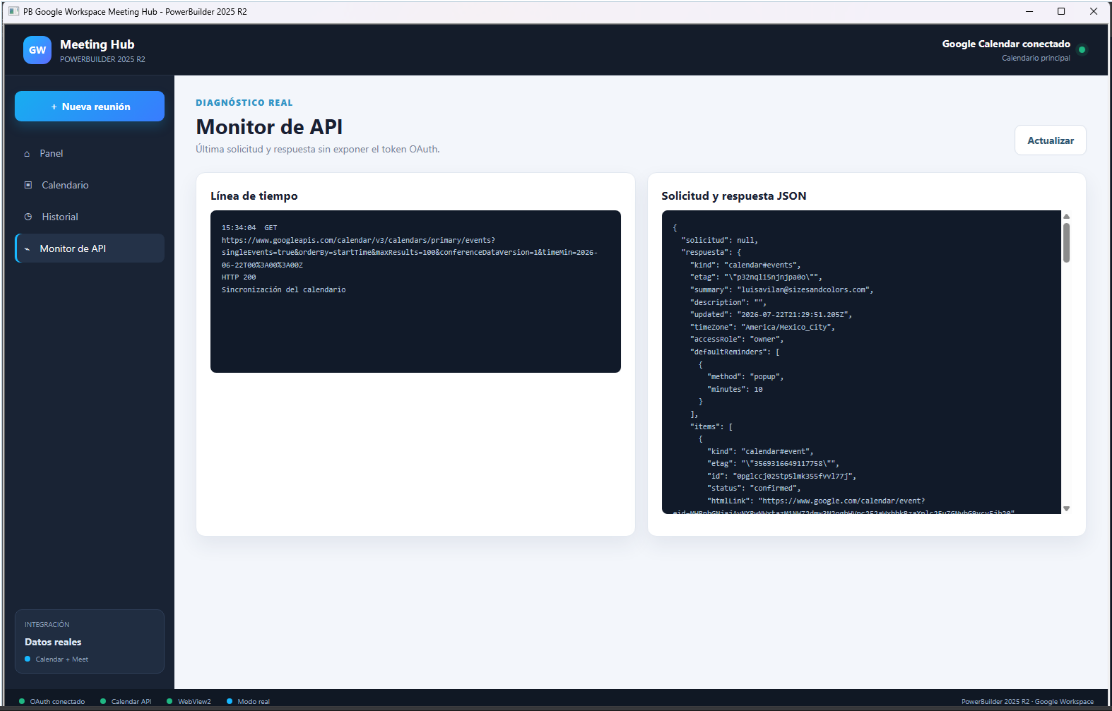Click 'Sincronización del calendario' log line

(x=284, y=290)
